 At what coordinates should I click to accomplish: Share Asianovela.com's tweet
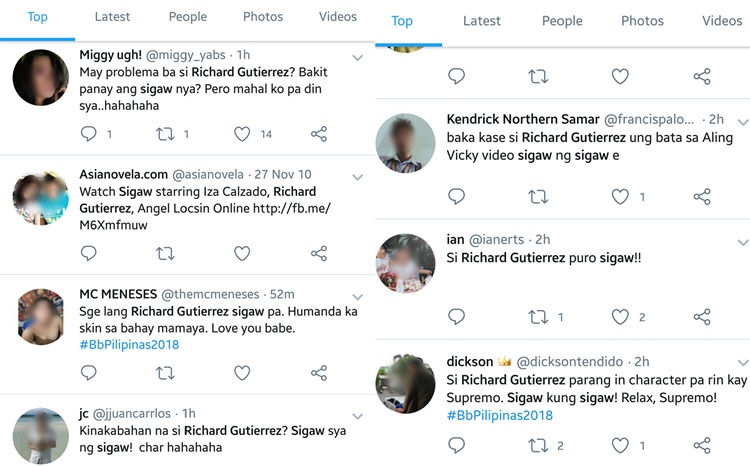click(319, 254)
